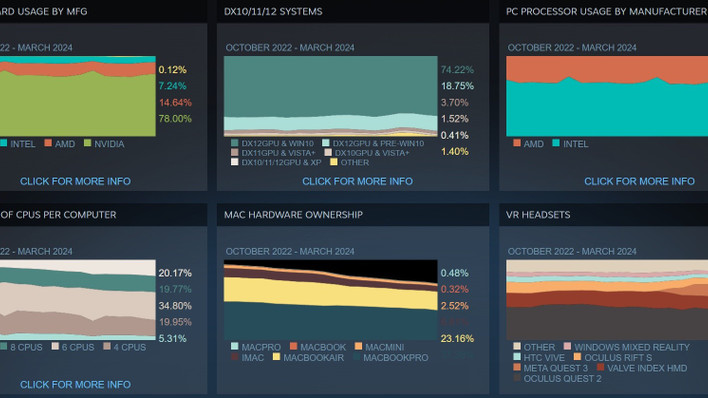Click the DX10/11/12 SYSTEMS heading
The height and width of the screenshot is (398, 708).
[x=273, y=12]
